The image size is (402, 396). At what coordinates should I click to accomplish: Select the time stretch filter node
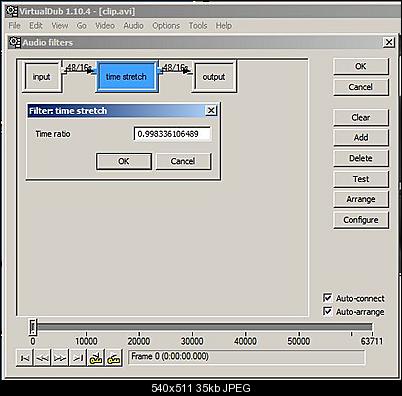[126, 77]
